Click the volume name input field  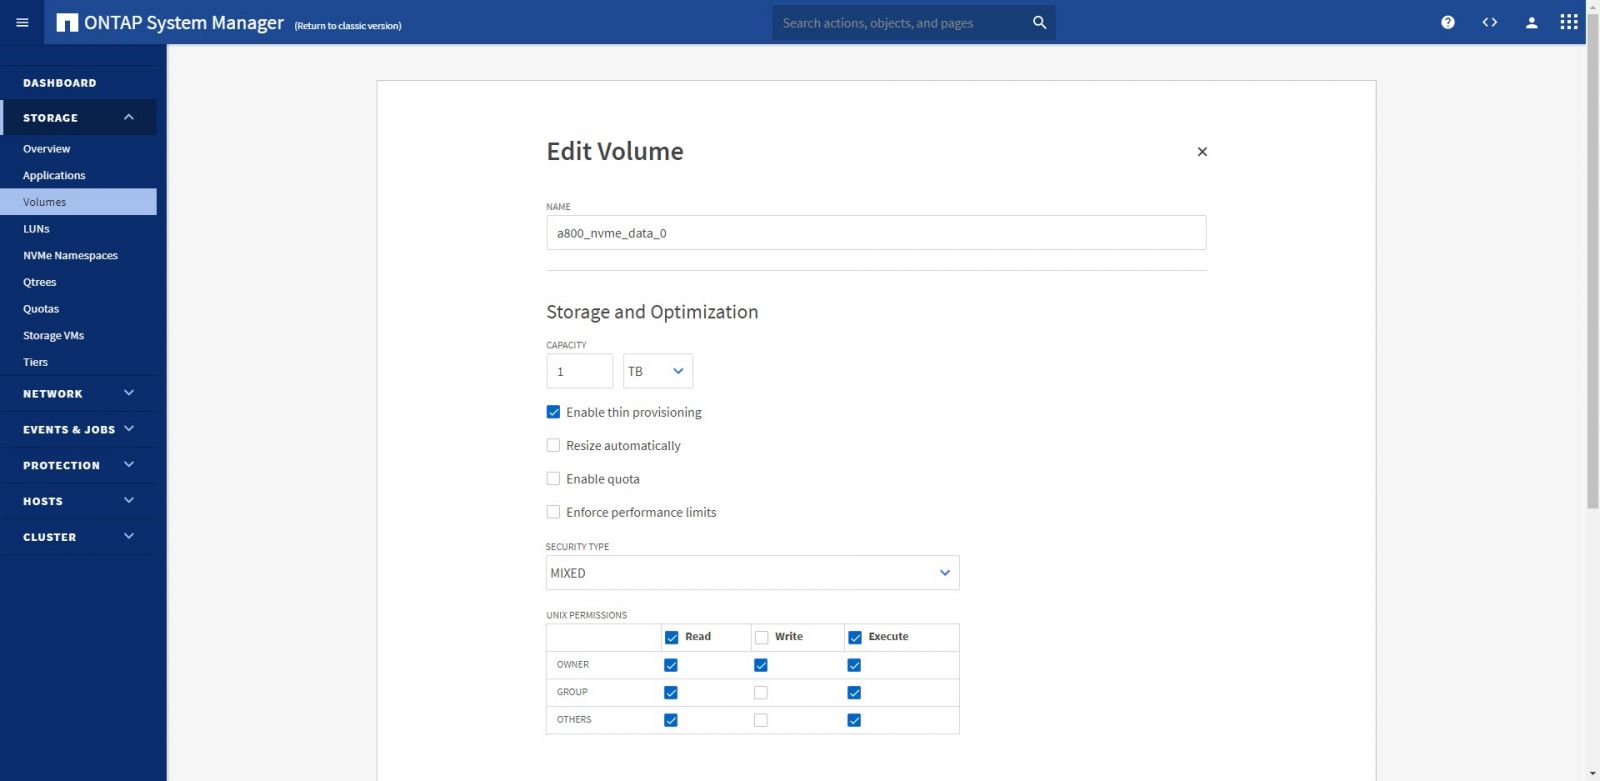click(x=875, y=233)
